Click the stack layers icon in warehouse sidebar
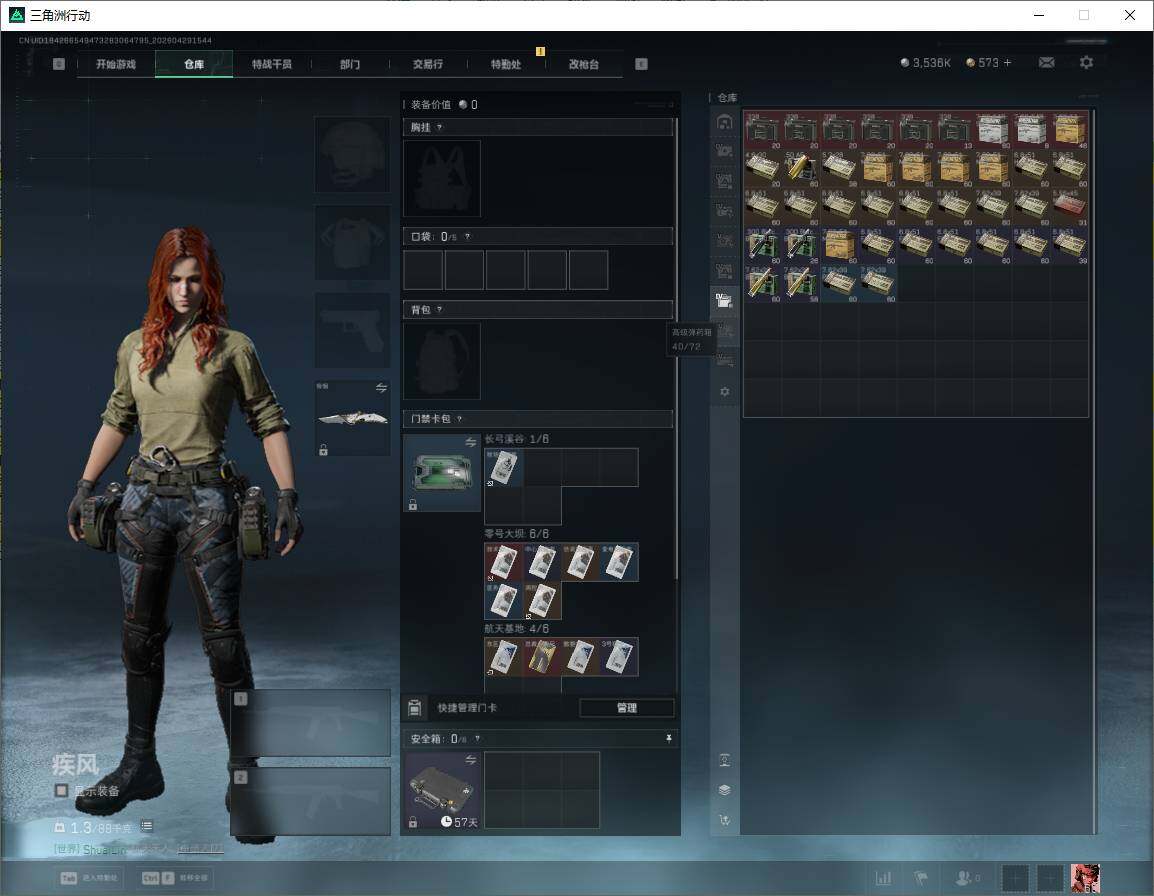This screenshot has width=1154, height=896. click(724, 790)
